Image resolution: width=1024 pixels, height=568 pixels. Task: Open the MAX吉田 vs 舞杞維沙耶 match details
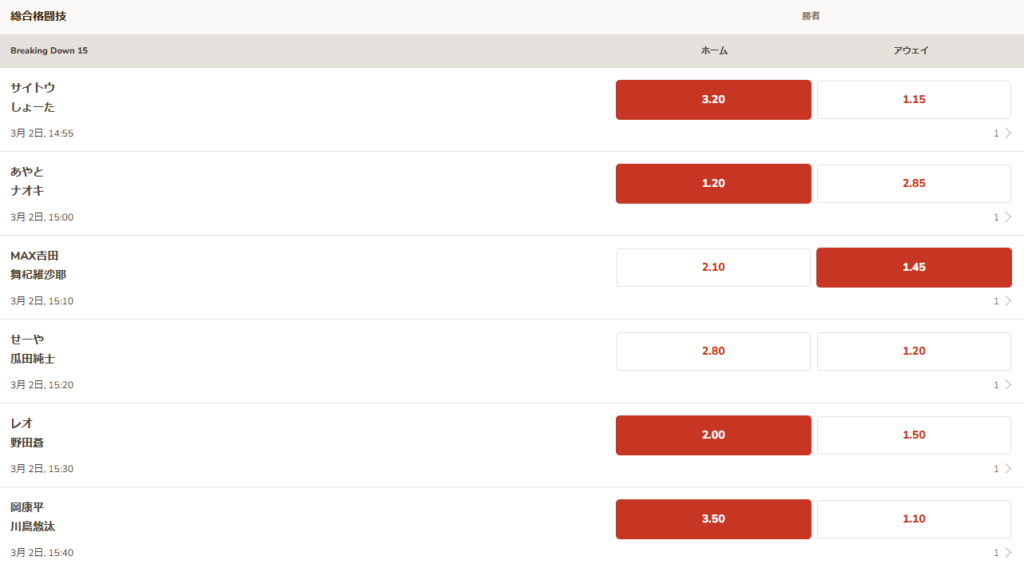(x=39, y=265)
